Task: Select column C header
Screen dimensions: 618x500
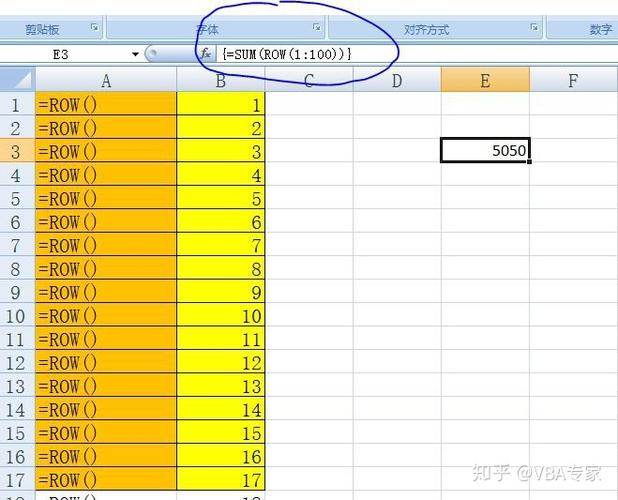Action: click(x=309, y=80)
